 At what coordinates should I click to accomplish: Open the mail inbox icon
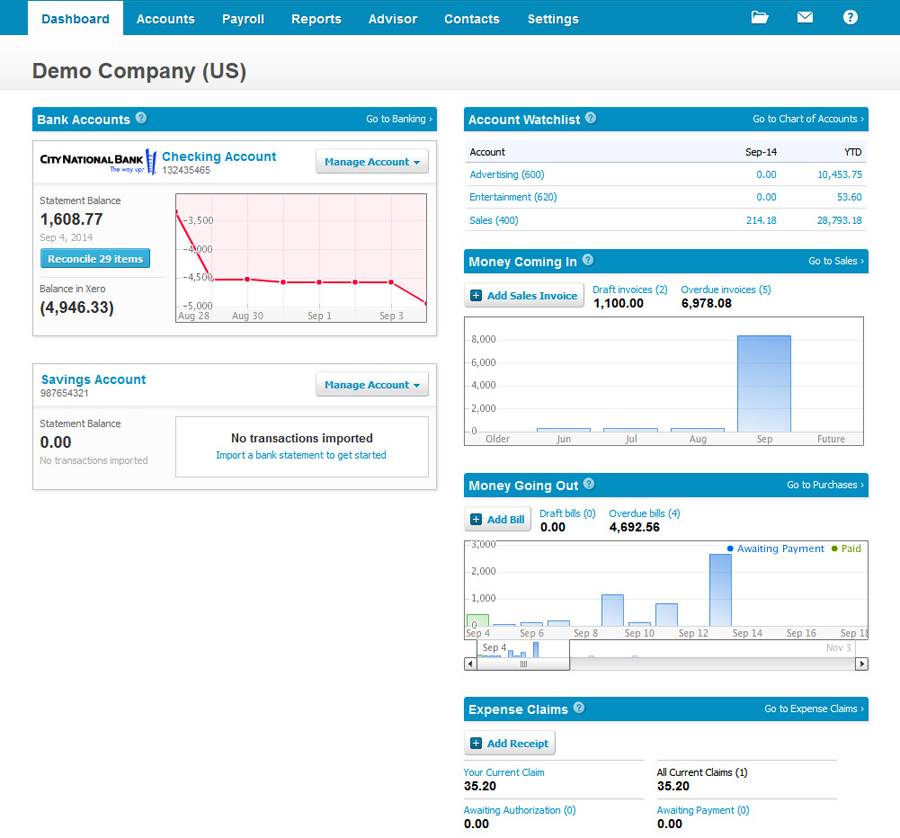click(805, 17)
